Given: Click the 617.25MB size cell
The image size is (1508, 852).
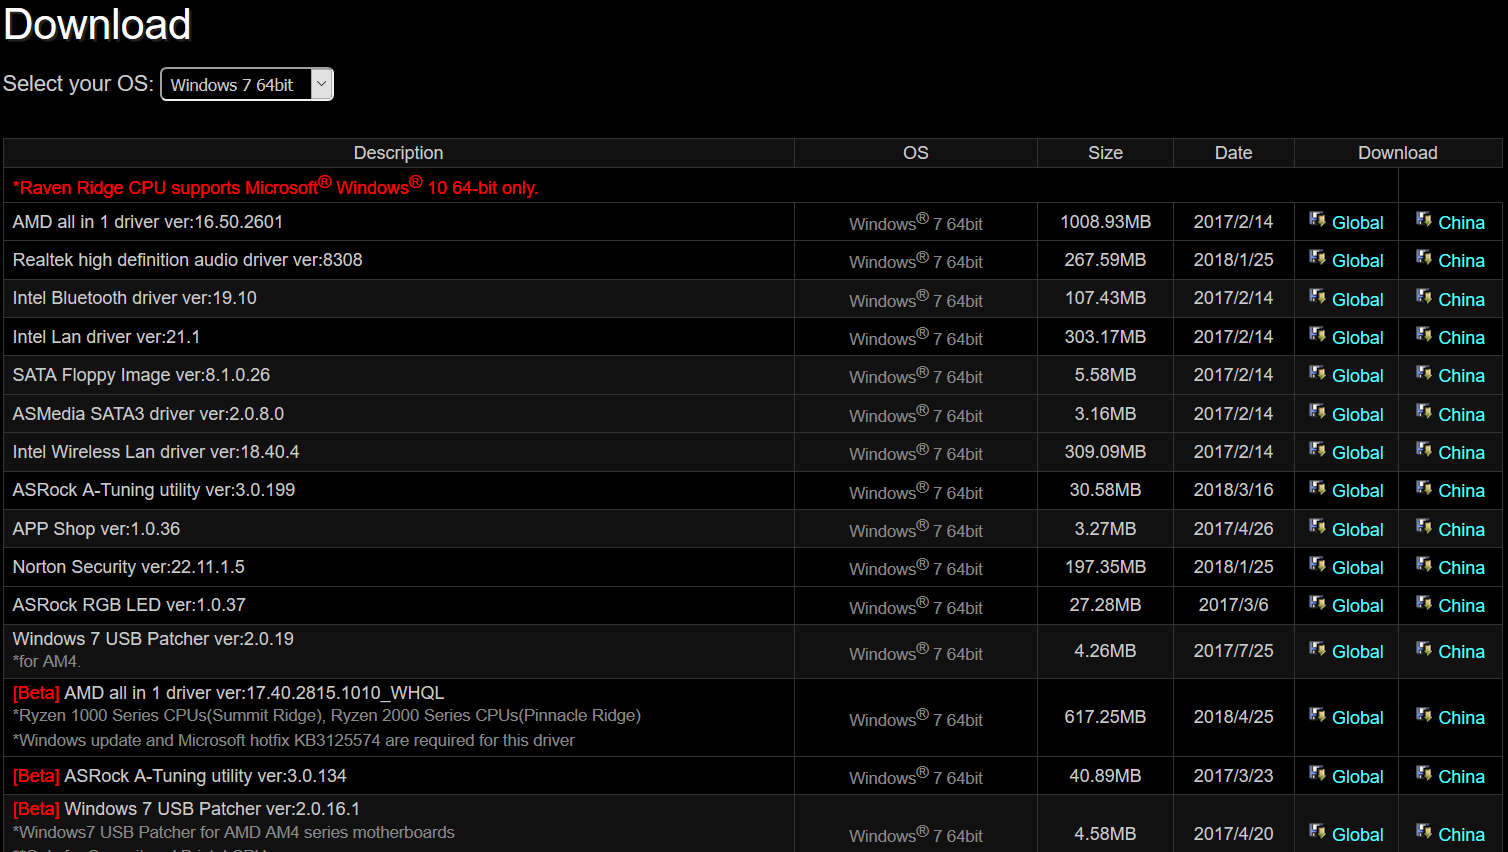Looking at the screenshot, I should point(1105,717).
